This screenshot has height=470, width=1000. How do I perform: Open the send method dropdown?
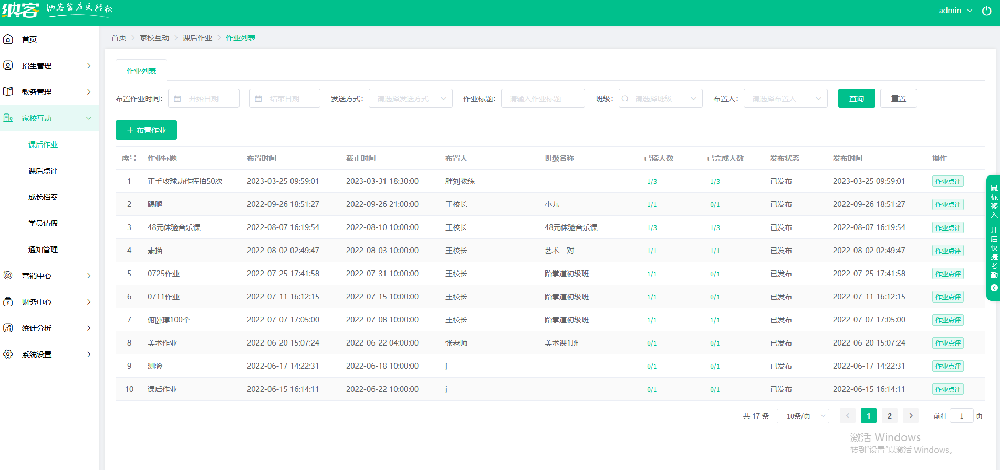pyautogui.click(x=411, y=99)
